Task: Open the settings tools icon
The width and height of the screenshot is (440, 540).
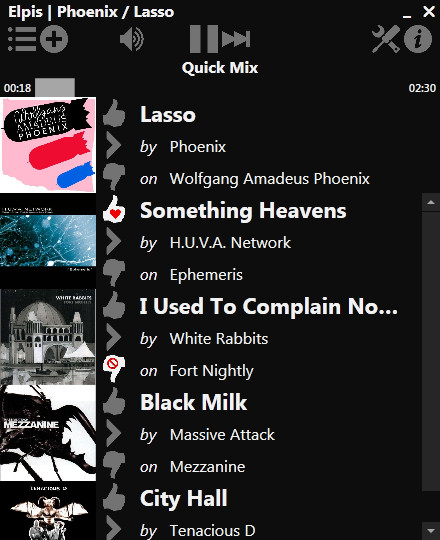Action: coord(386,39)
